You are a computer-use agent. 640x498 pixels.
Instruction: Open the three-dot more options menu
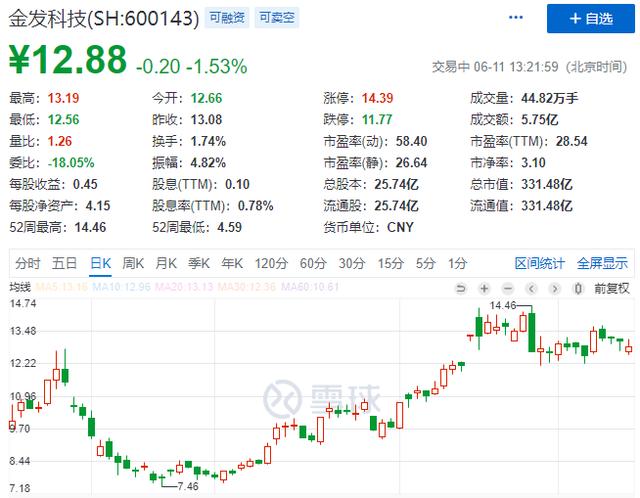516,18
